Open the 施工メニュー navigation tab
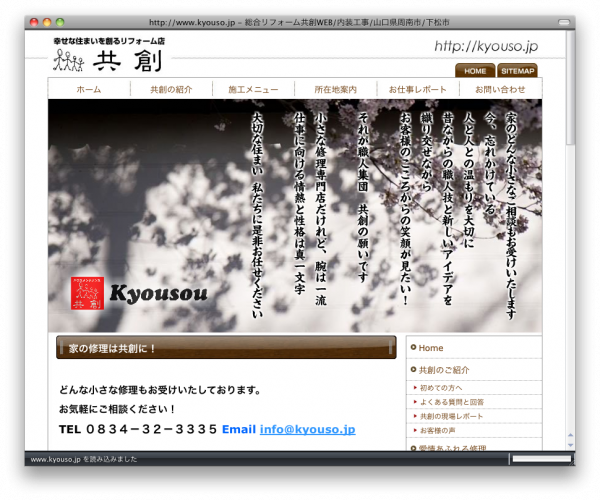600x500 pixels. (253, 90)
